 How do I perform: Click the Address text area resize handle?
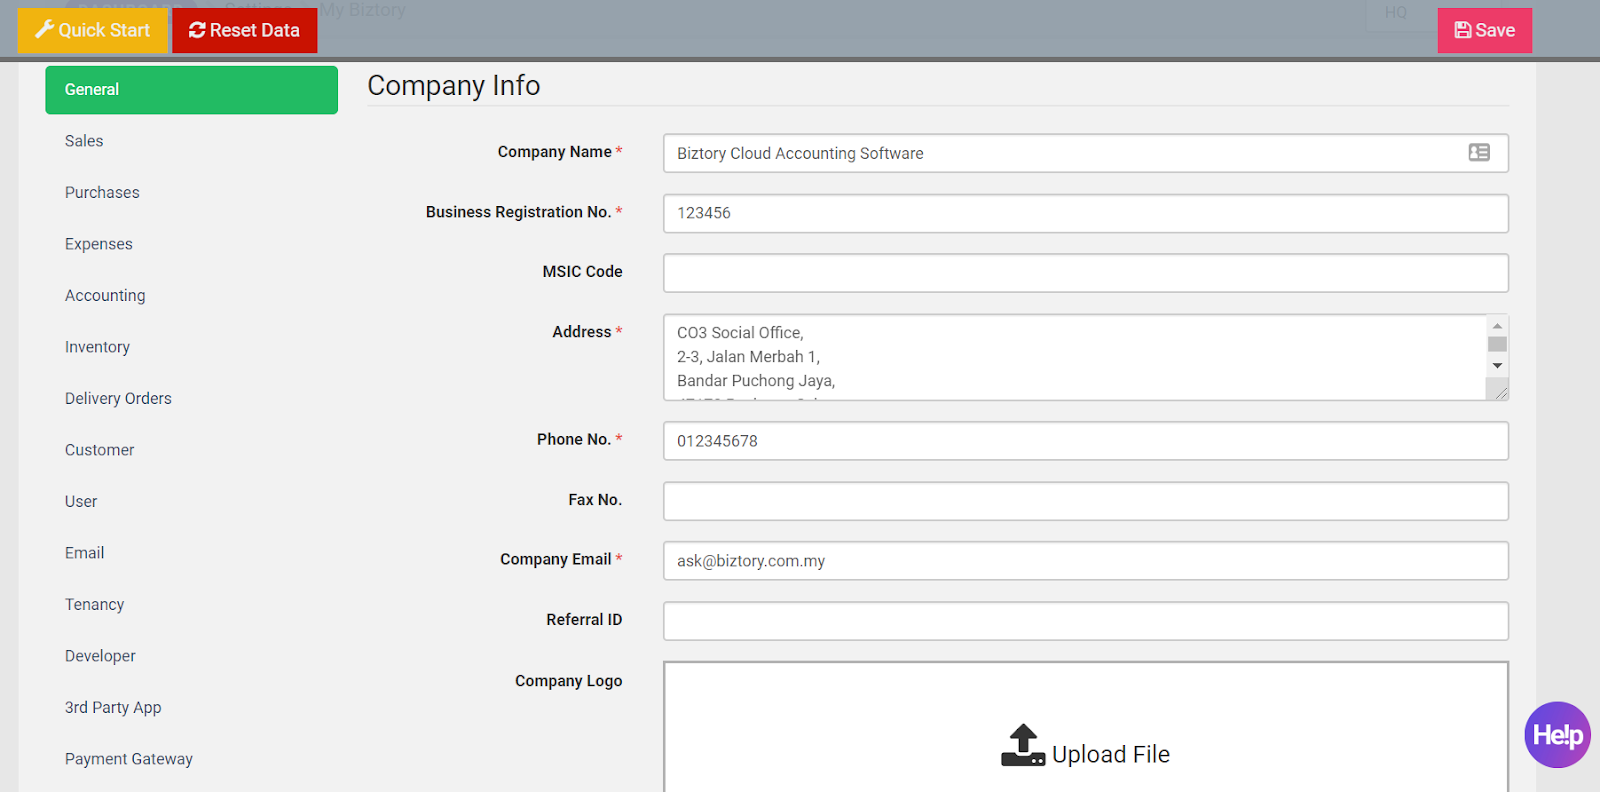[x=1501, y=393]
